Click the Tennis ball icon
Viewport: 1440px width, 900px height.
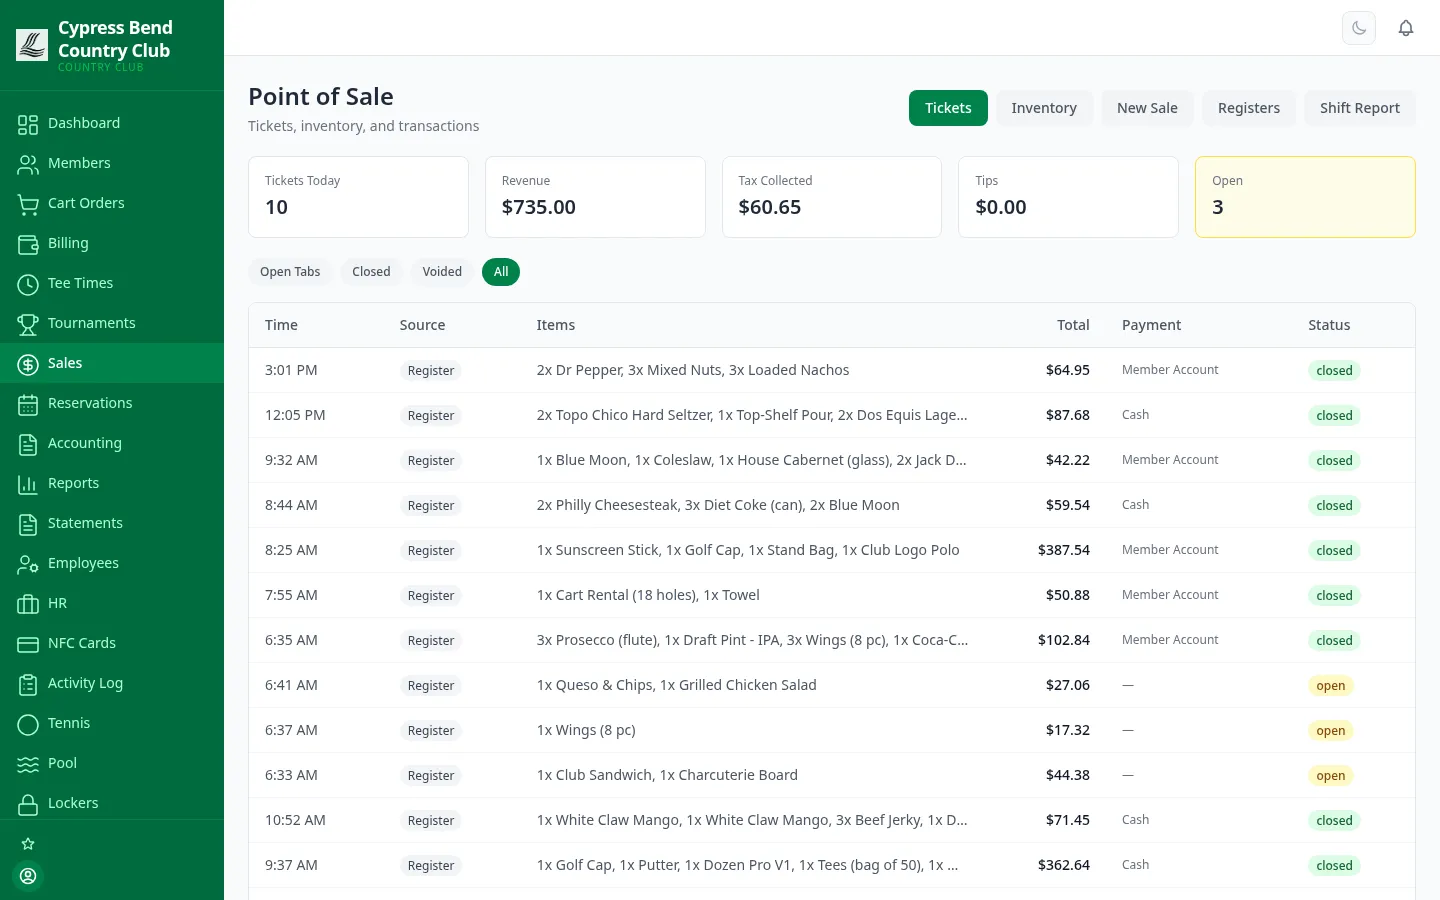[28, 724]
